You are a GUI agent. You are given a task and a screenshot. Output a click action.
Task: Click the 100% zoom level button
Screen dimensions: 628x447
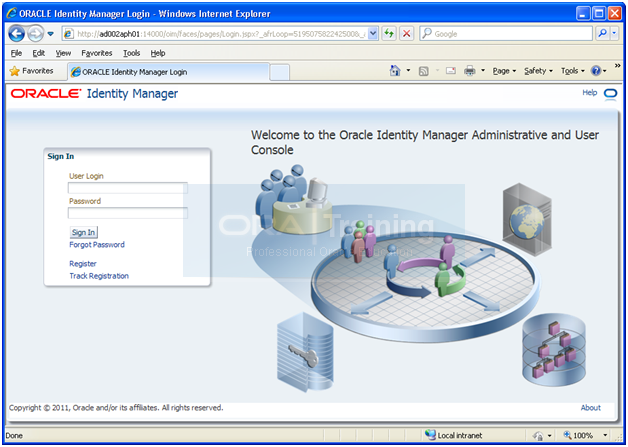point(578,435)
